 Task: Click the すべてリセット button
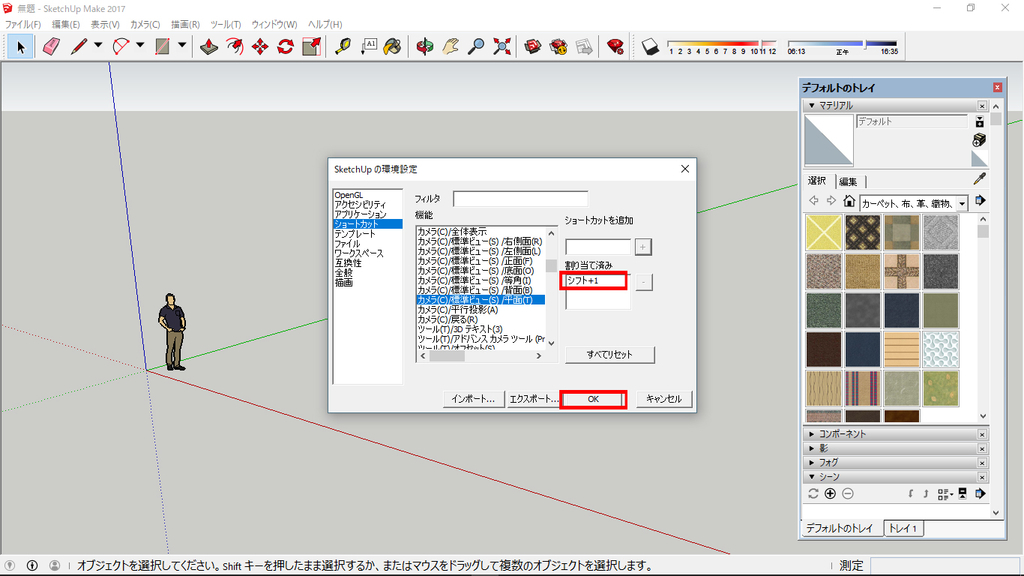[x=609, y=355]
